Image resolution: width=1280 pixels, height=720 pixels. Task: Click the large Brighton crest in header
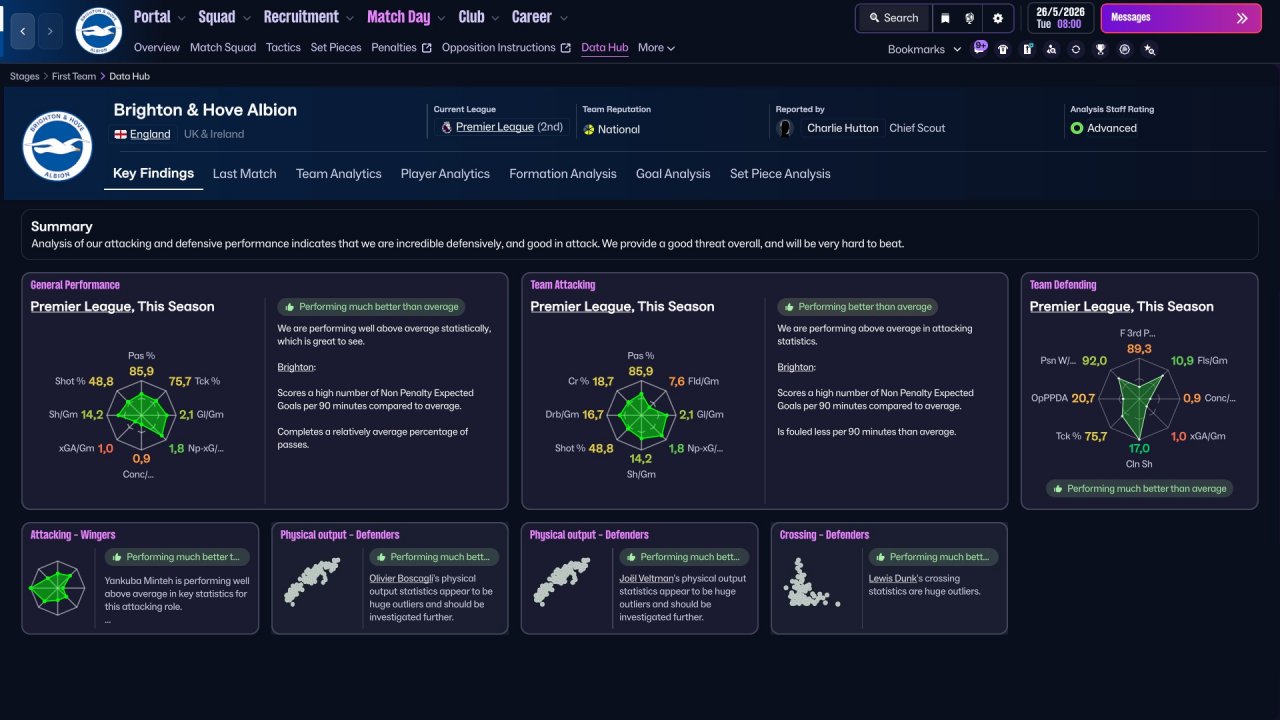point(57,145)
